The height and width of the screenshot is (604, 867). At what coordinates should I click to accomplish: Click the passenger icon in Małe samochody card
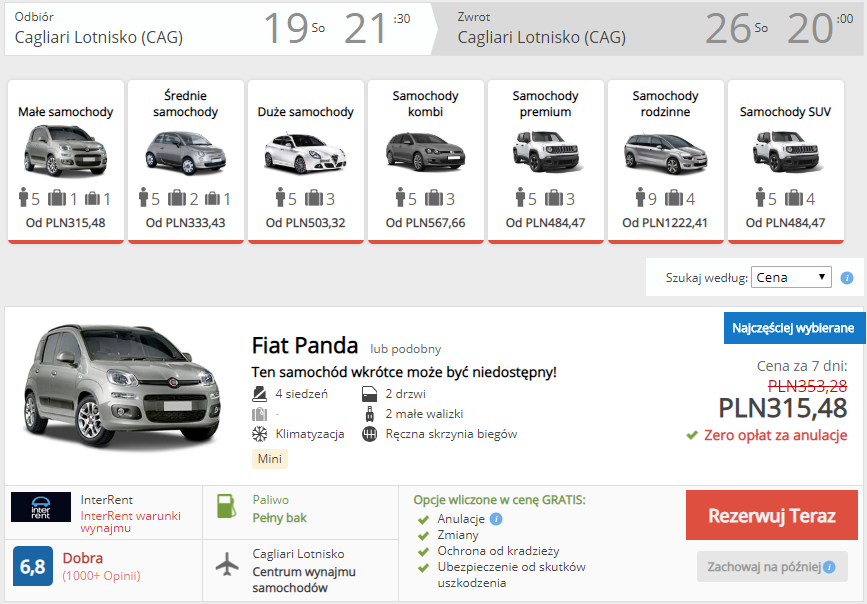coord(23,197)
